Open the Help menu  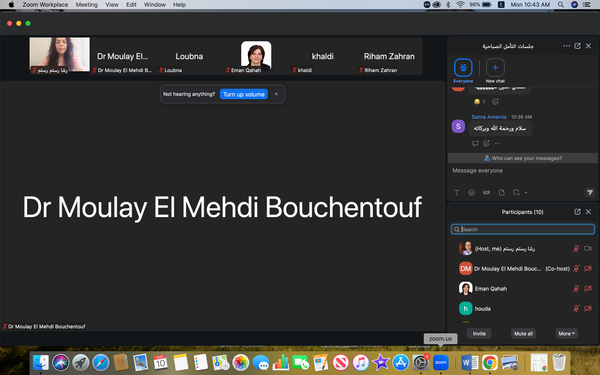tap(179, 5)
